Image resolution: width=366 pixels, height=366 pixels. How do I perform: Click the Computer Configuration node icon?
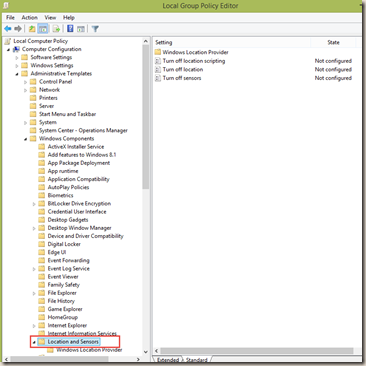coord(16,49)
